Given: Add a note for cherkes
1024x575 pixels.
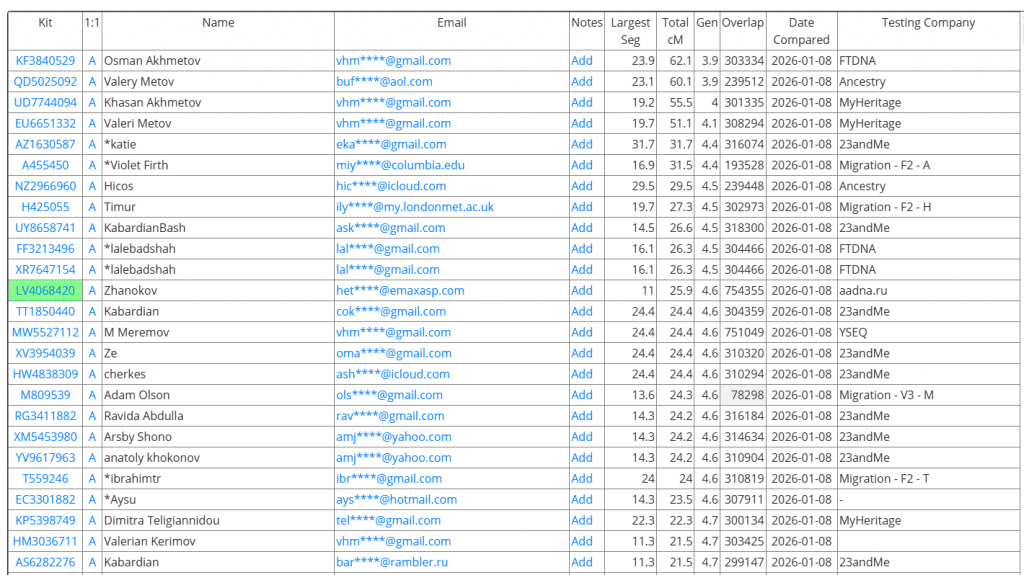Looking at the screenshot, I should coord(582,374).
